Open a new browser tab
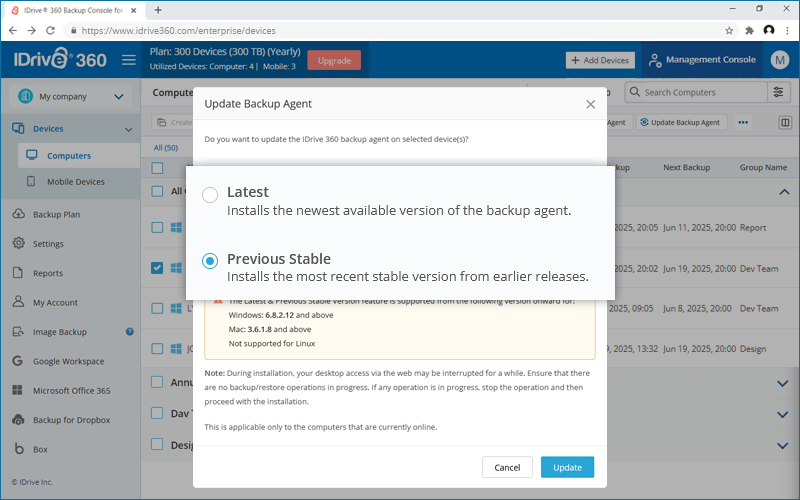 [158, 10]
